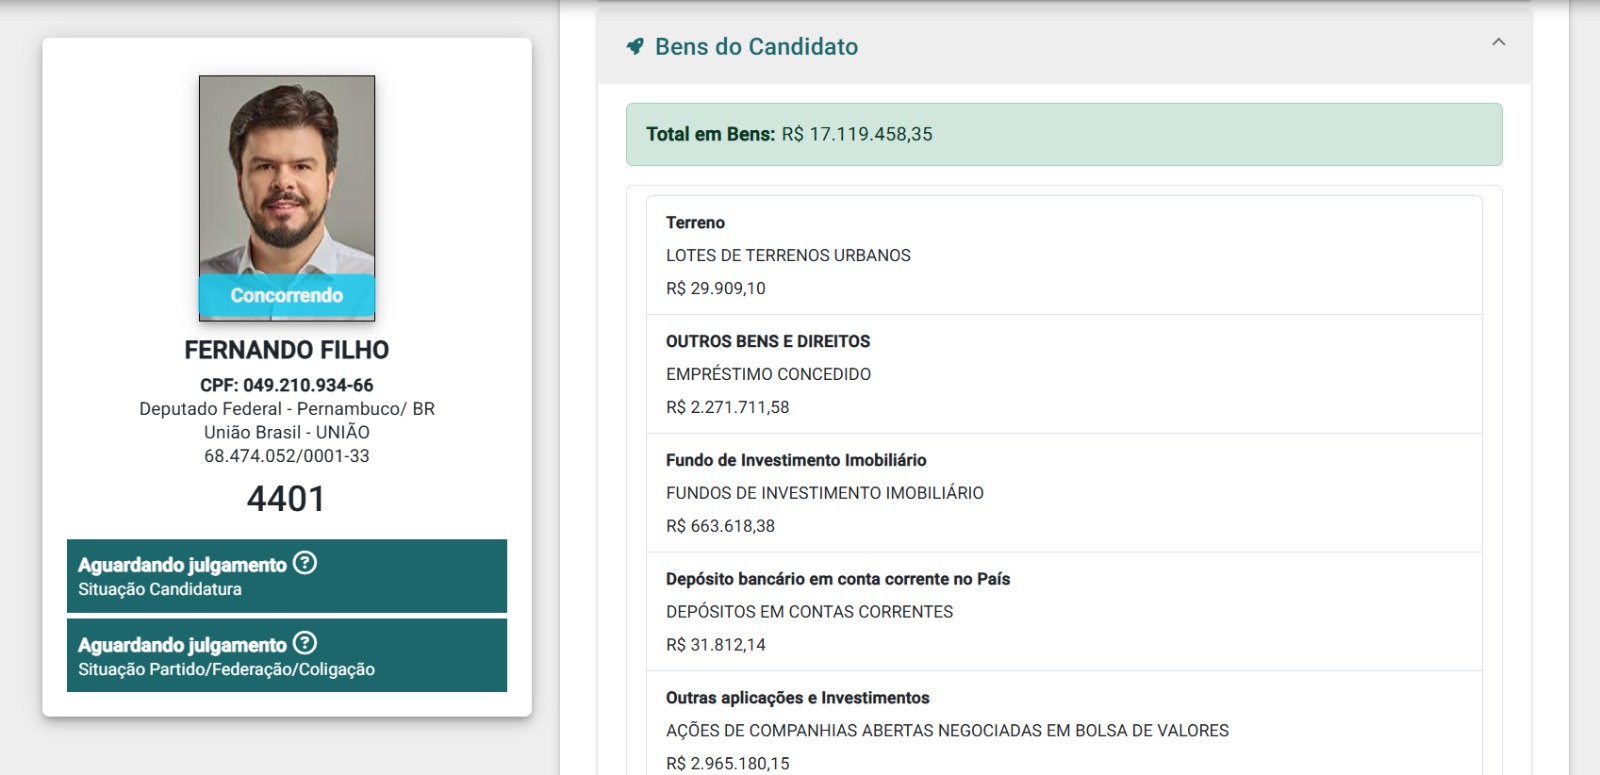Click the Total em Bens summary banner
This screenshot has height=775, width=1600.
(1064, 134)
